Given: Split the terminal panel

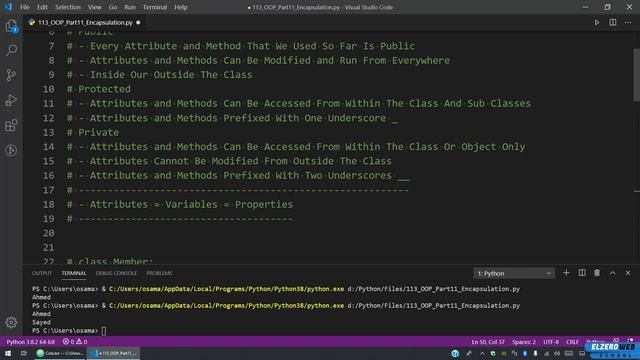Looking at the screenshot, I should [x=582, y=273].
